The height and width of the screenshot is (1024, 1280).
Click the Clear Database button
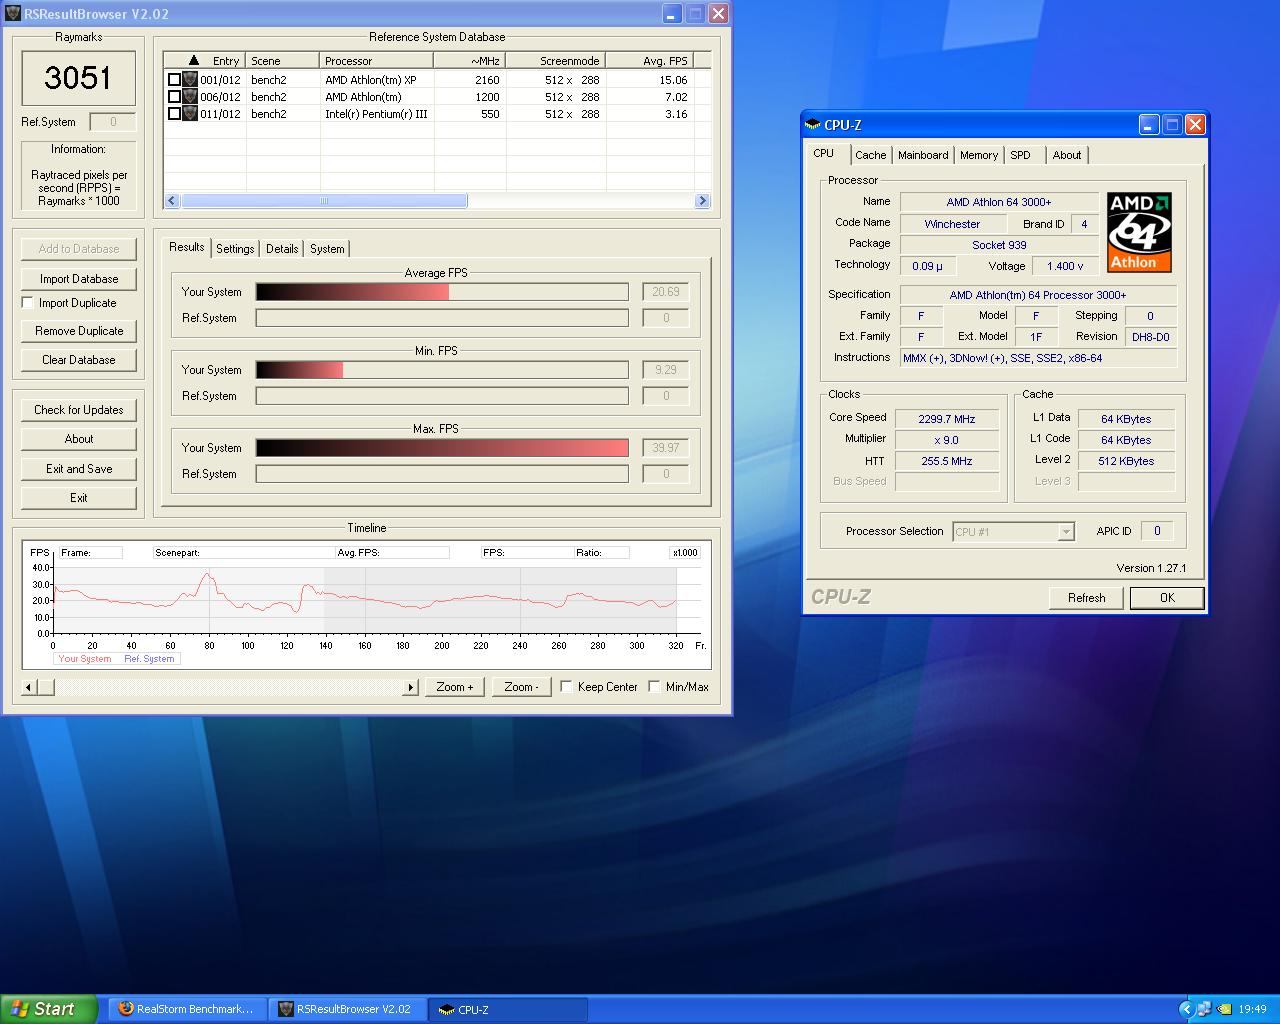click(x=79, y=360)
